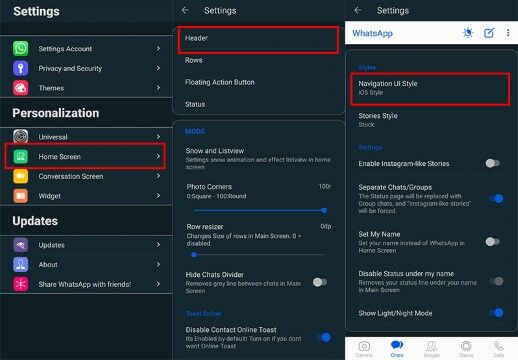Expand Widget chevron arrow
The height and width of the screenshot is (360, 518).
point(158,196)
